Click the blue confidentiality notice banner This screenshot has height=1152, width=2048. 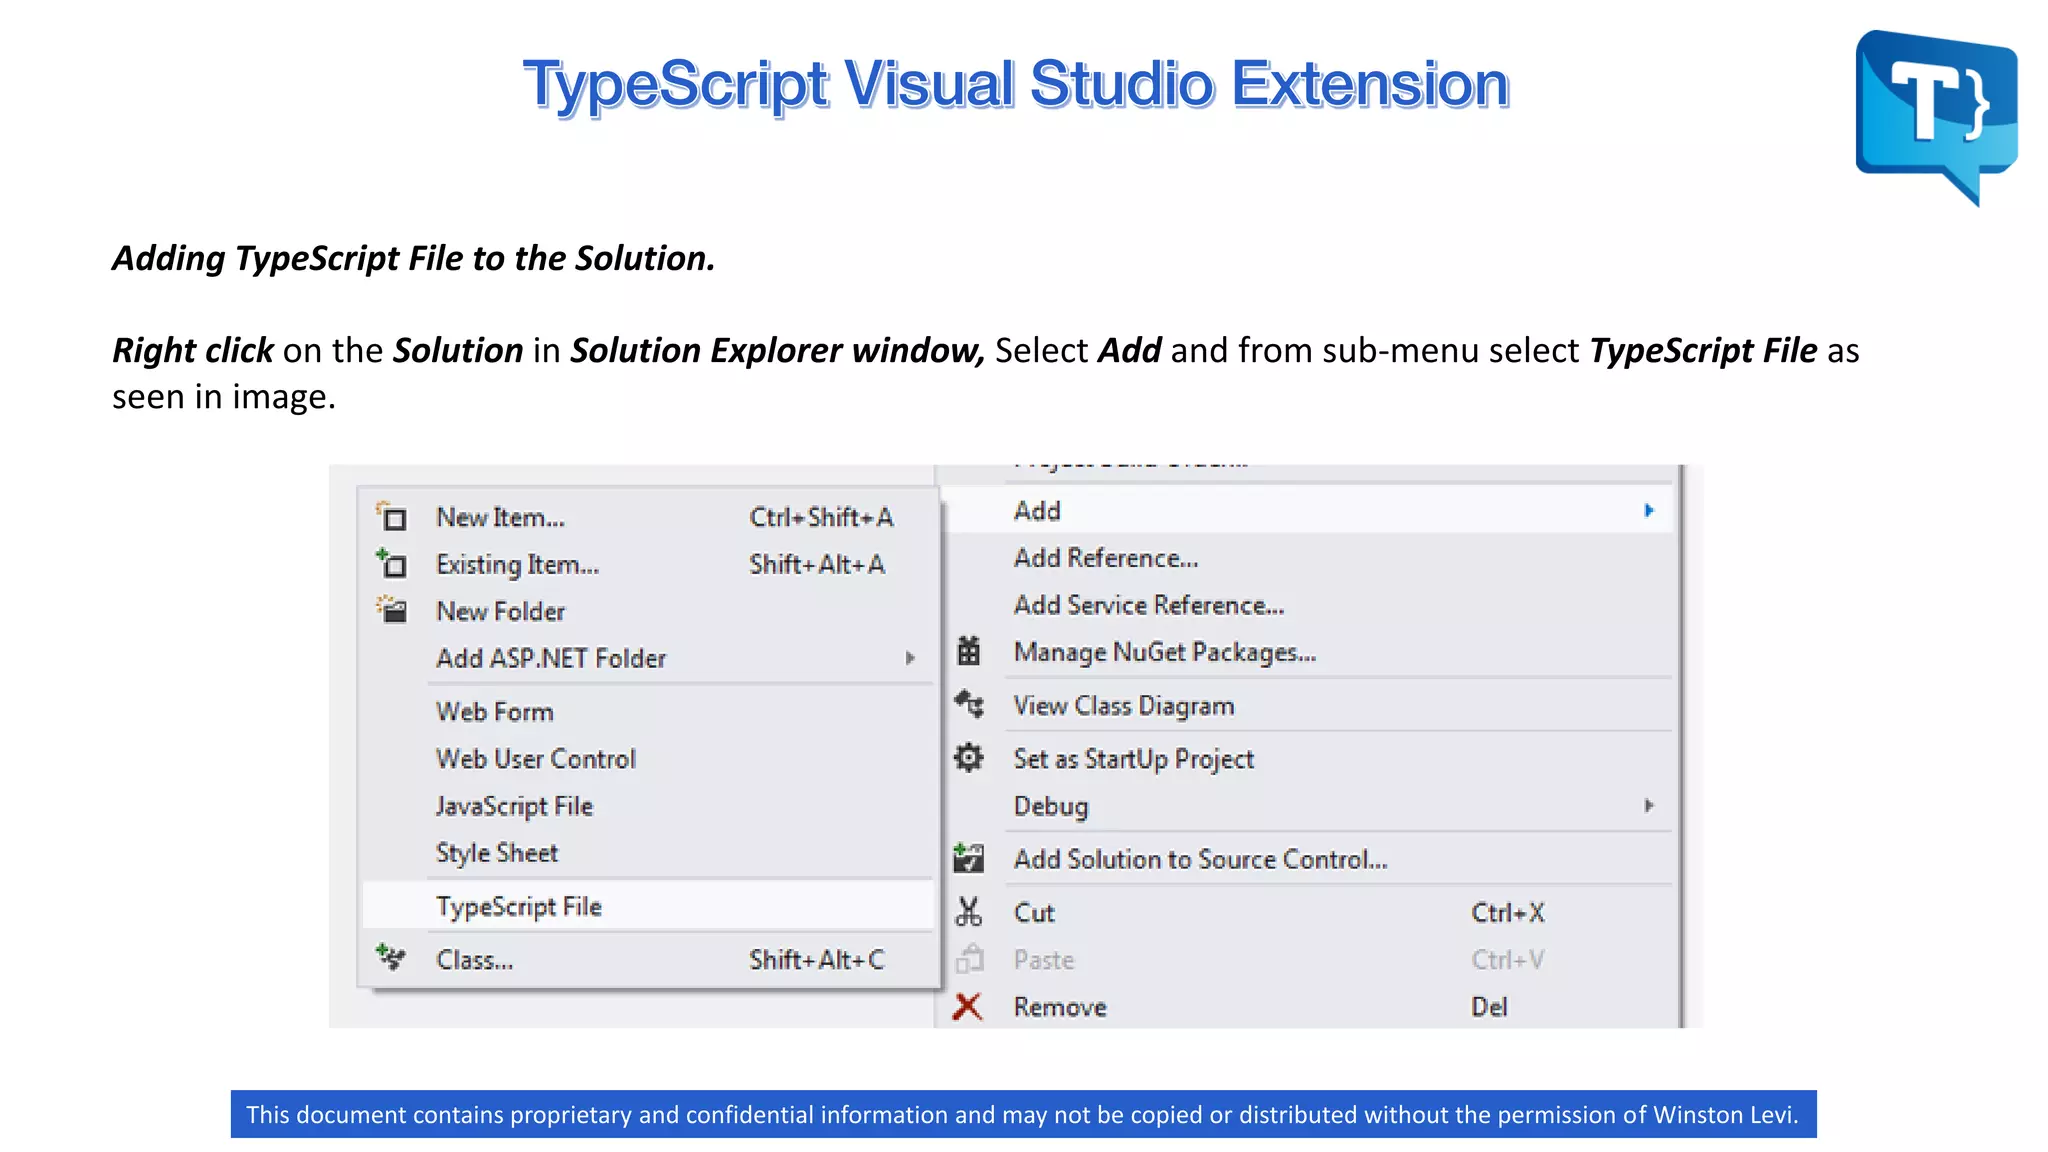point(1023,1114)
